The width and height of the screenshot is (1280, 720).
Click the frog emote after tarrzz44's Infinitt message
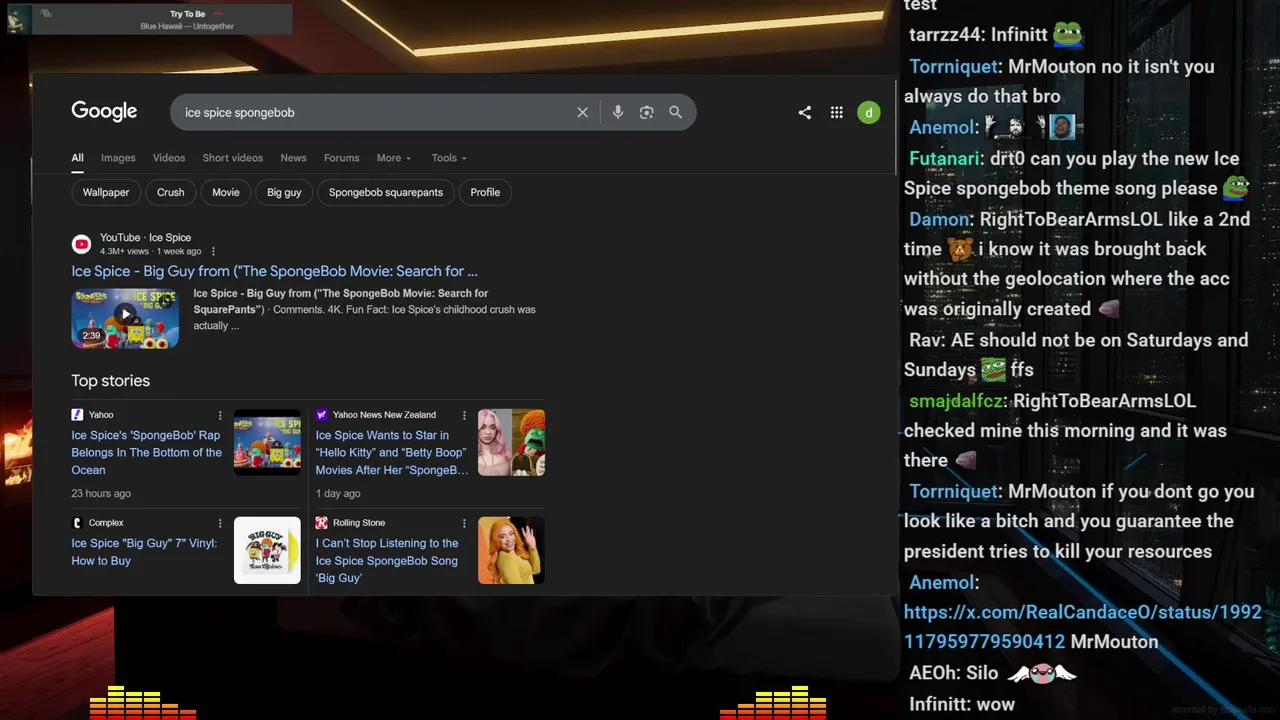(1068, 35)
